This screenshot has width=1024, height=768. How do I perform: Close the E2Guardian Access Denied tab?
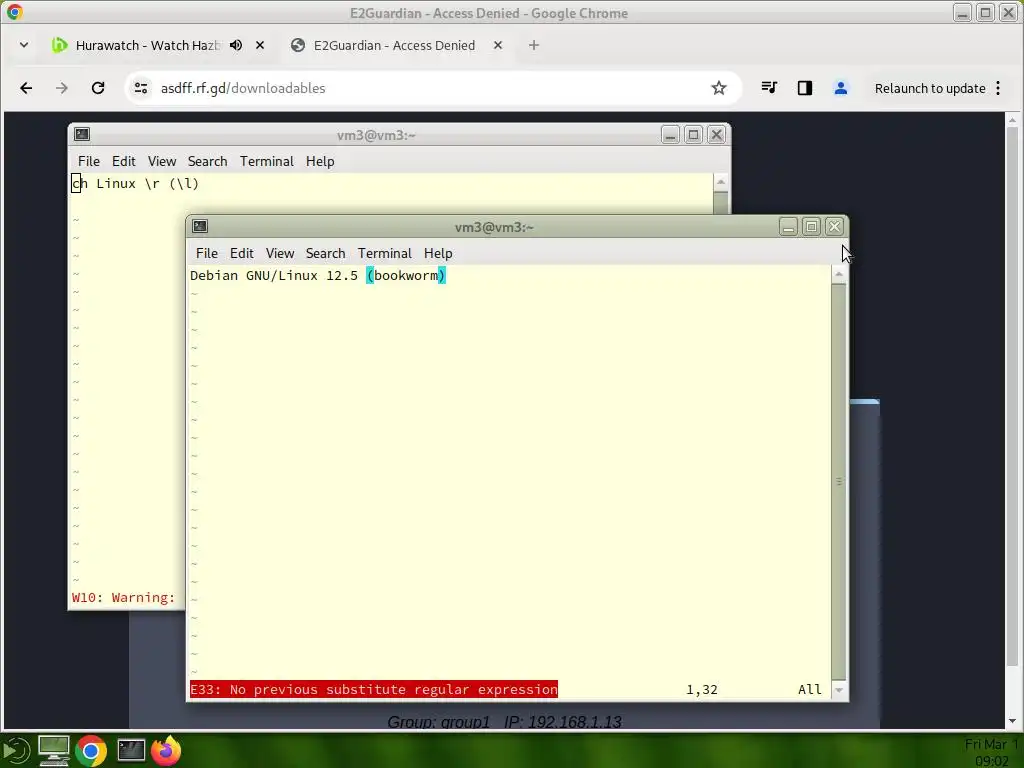click(x=498, y=45)
